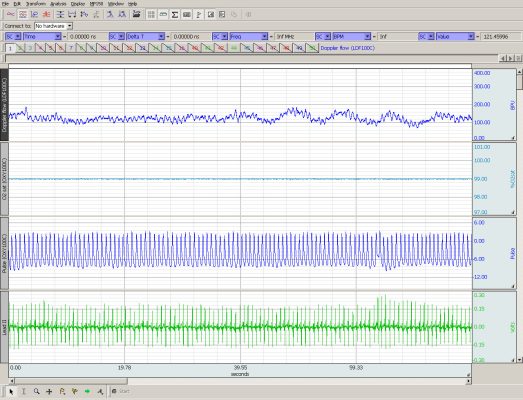
Task: Click the channel button display icon
Action: pos(187,14)
